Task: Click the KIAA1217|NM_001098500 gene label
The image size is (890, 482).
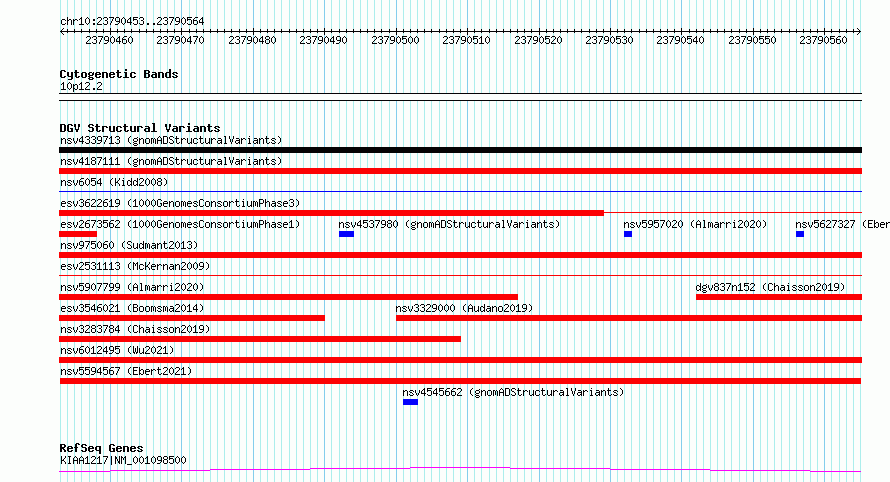Action: point(123,460)
